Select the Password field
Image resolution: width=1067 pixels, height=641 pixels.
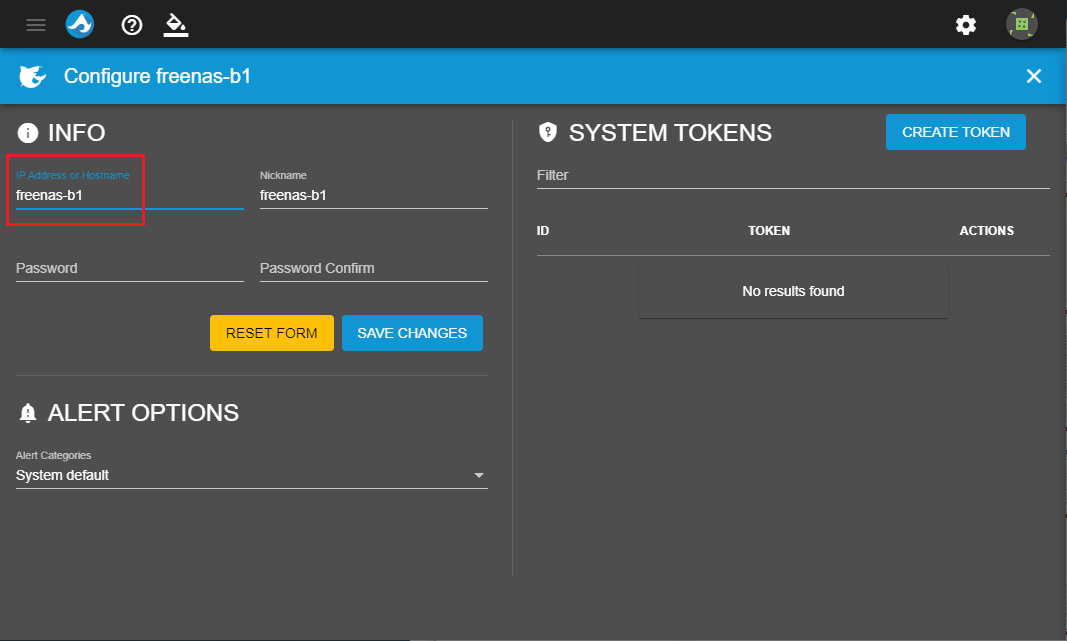pos(129,268)
